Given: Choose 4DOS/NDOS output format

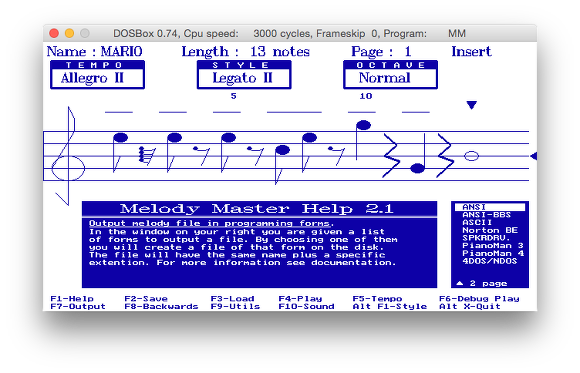Looking at the screenshot, I should (x=489, y=261).
